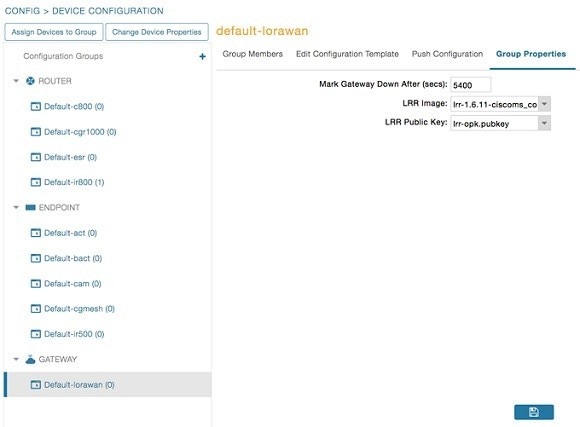Collapse the ENDPOINT tree section

[16, 207]
